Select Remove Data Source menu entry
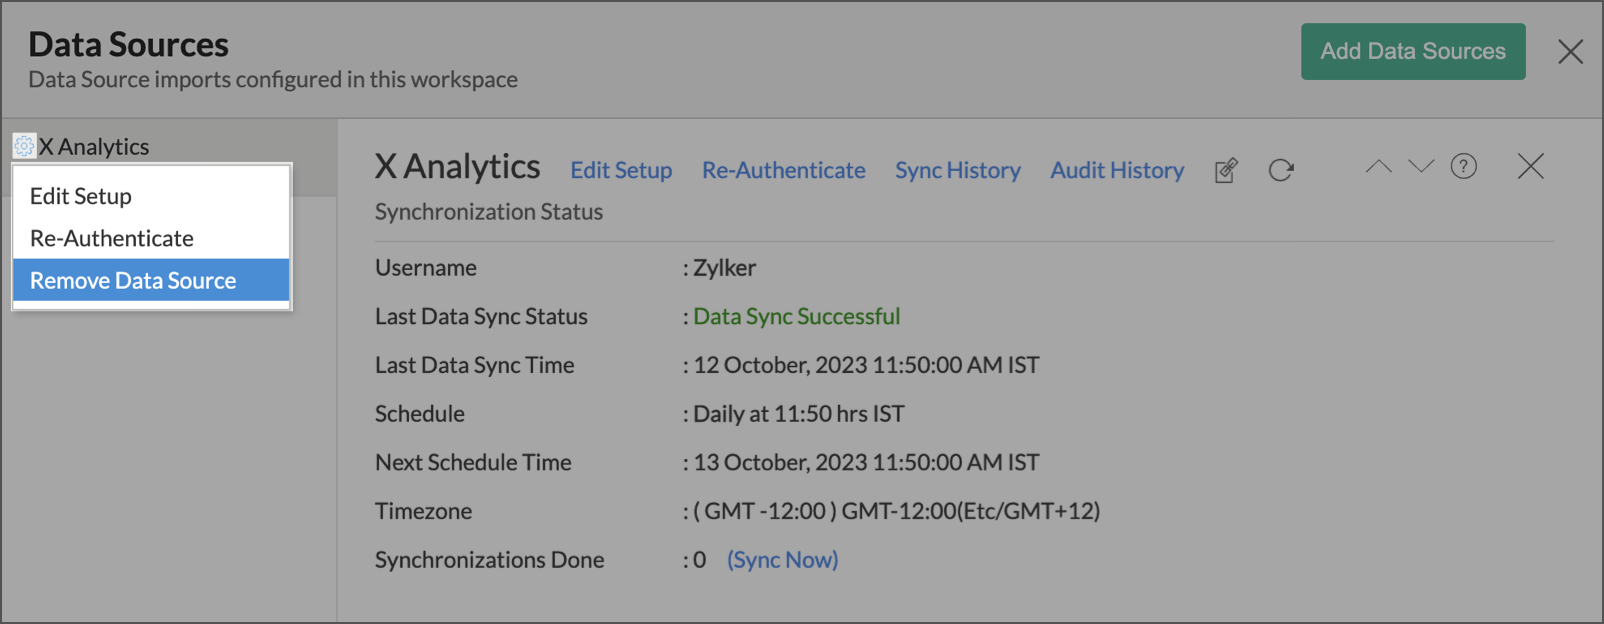1604x624 pixels. tap(151, 280)
